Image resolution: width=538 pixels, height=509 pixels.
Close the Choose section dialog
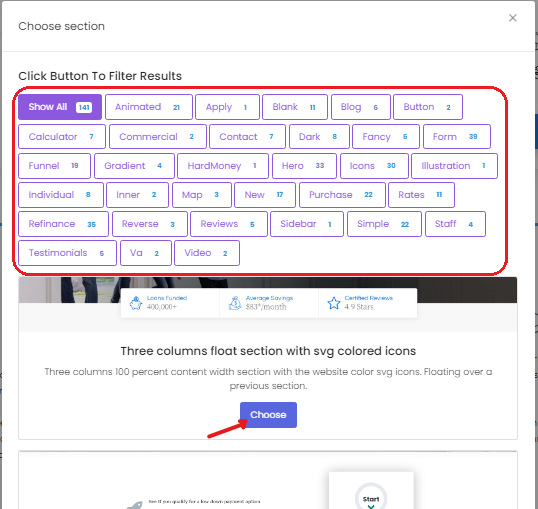[x=513, y=18]
